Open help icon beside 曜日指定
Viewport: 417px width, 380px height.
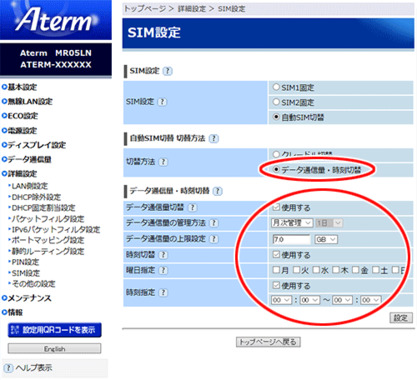(163, 270)
